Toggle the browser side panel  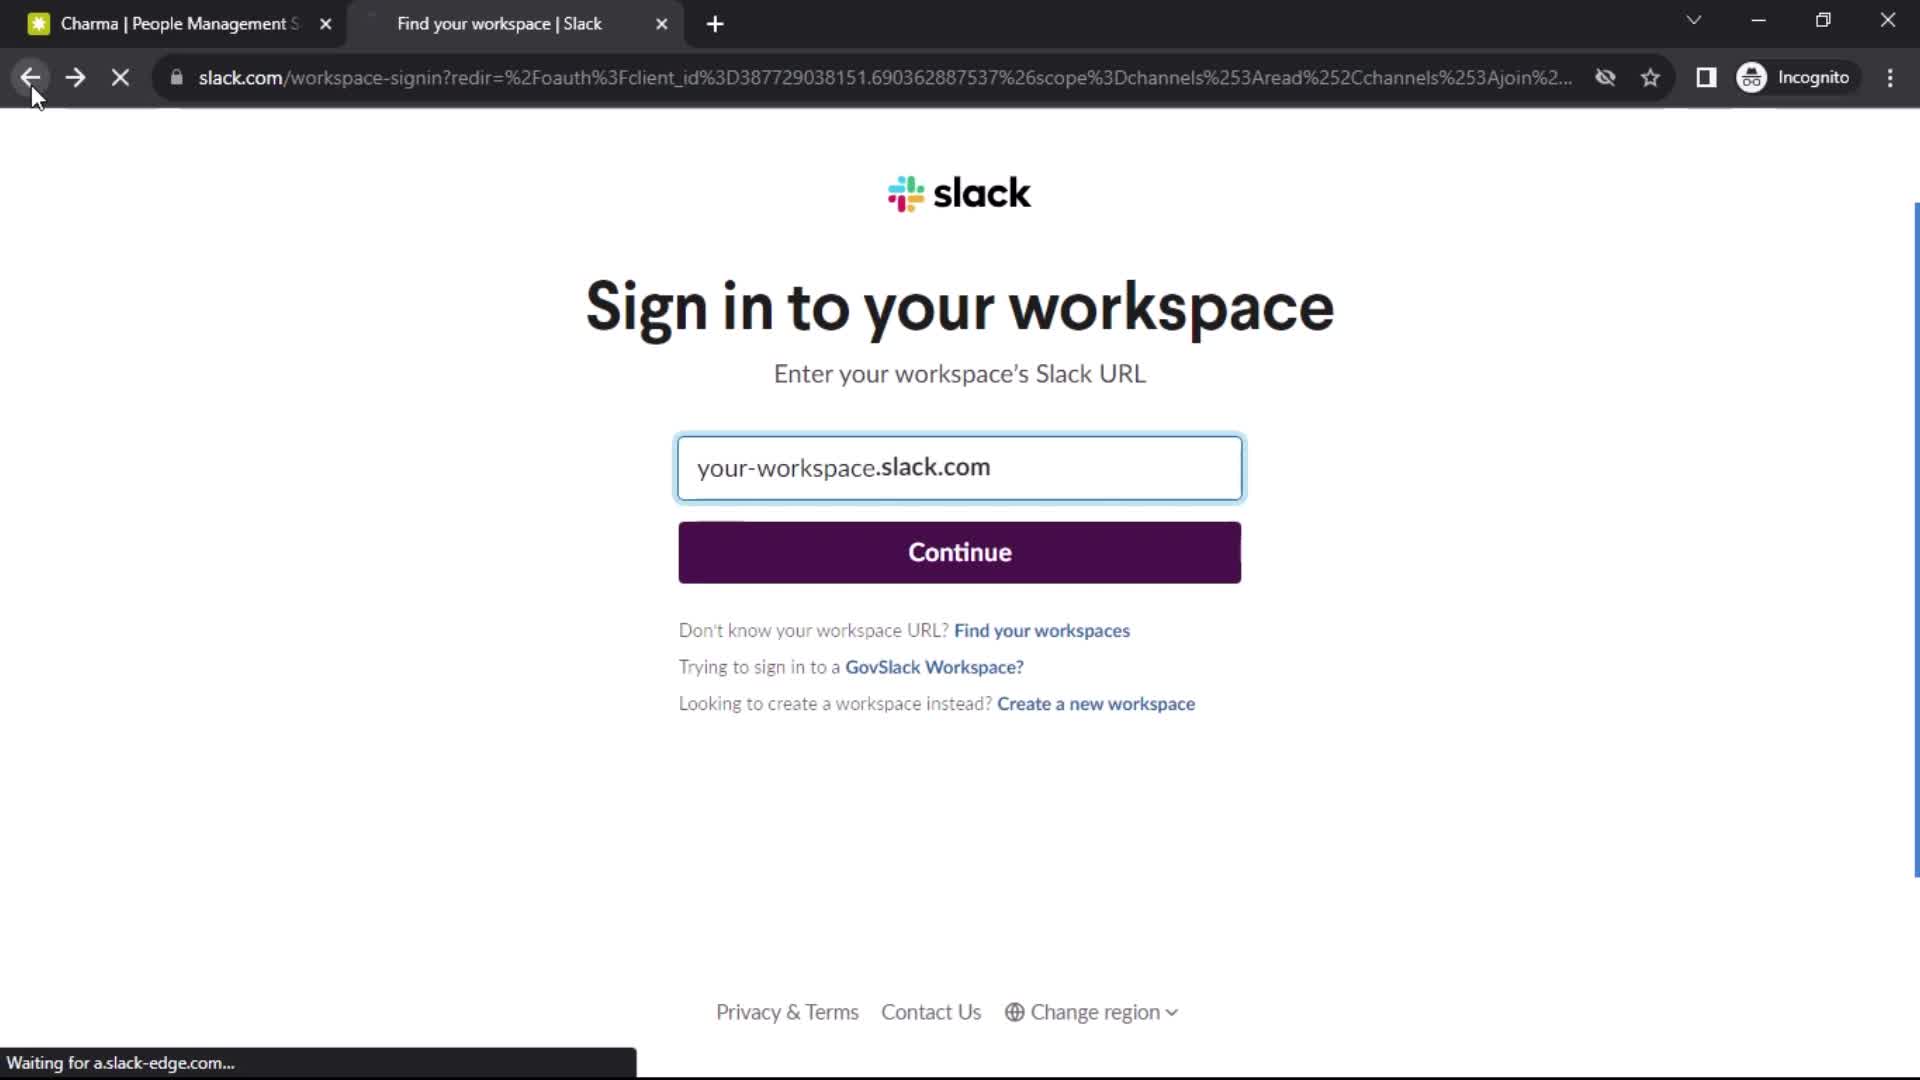coord(1706,77)
